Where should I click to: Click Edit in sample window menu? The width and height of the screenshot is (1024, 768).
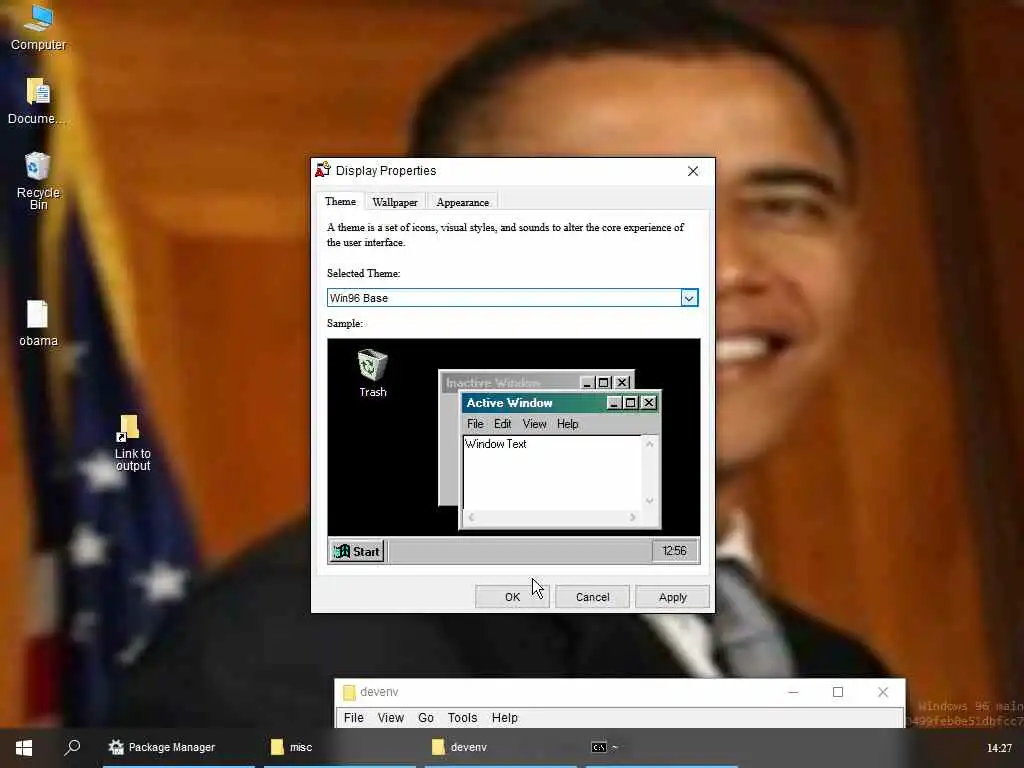click(502, 424)
